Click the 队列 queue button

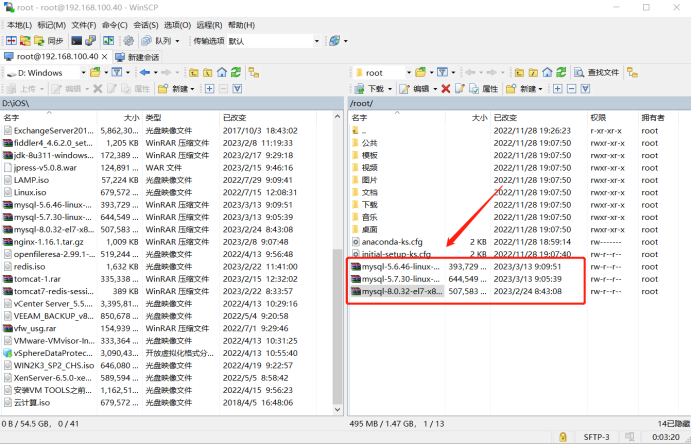[x=156, y=41]
